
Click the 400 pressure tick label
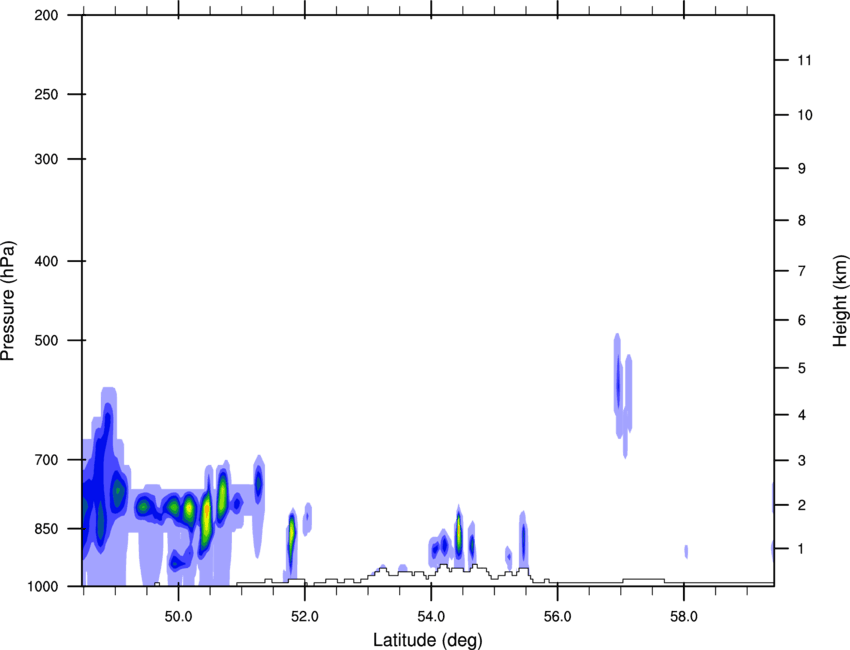click(x=46, y=261)
